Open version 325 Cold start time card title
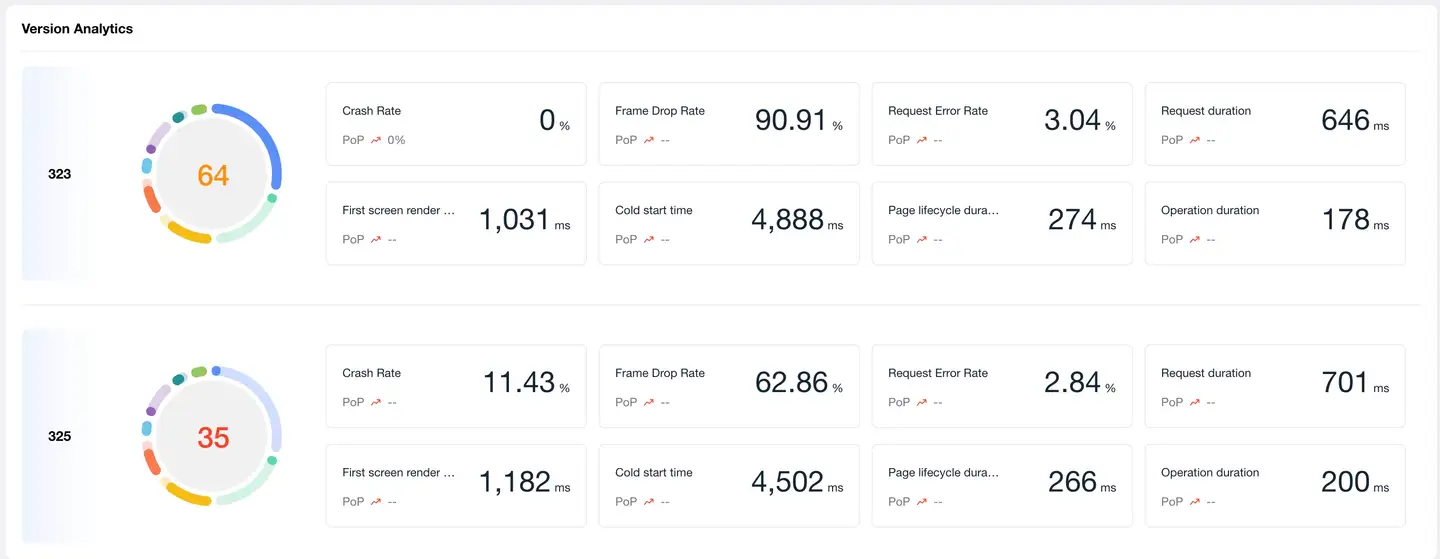Image resolution: width=1440 pixels, height=559 pixels. [x=654, y=473]
